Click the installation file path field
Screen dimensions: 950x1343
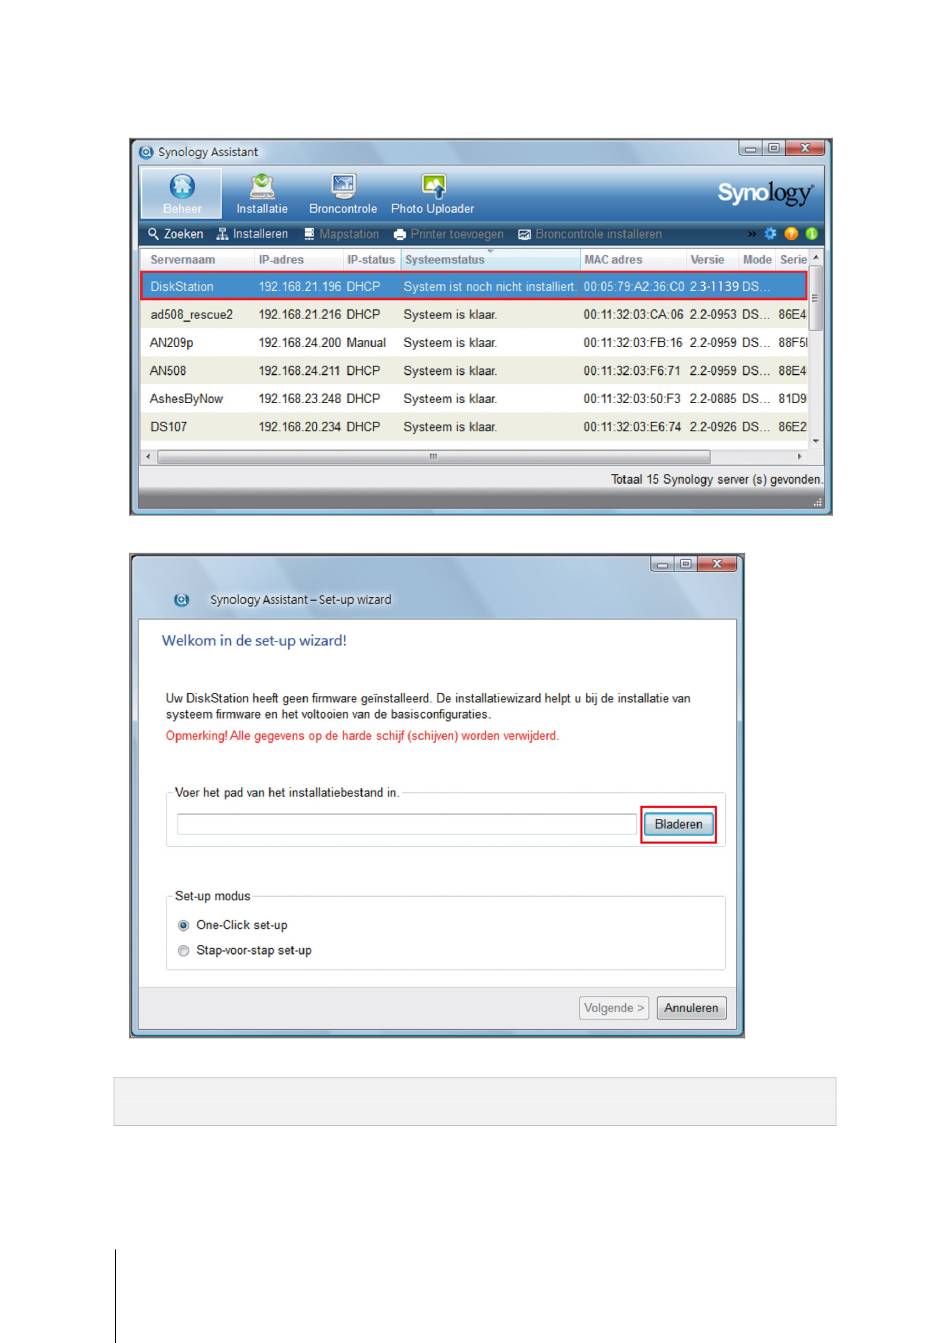(x=406, y=824)
